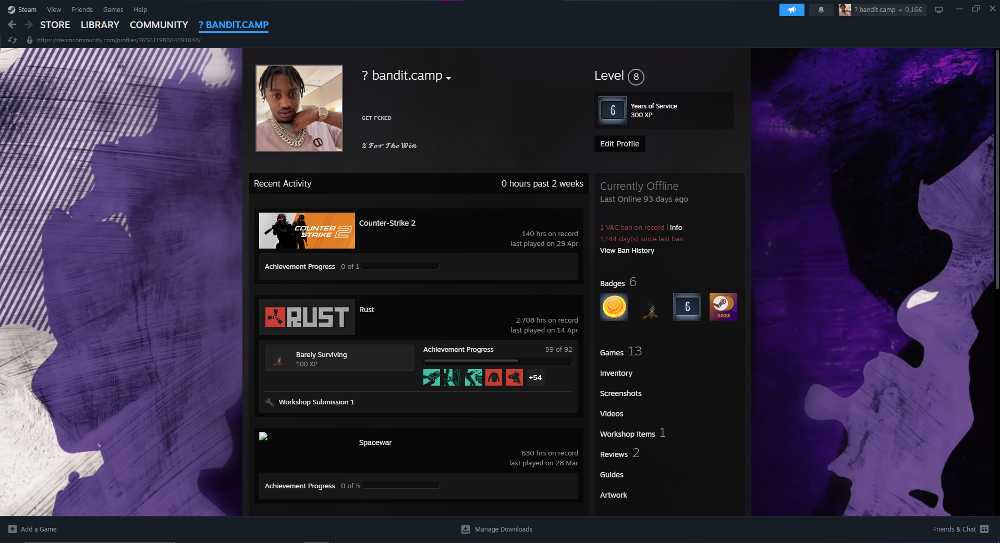Click View Ban History link
1000x543 pixels.
(627, 250)
